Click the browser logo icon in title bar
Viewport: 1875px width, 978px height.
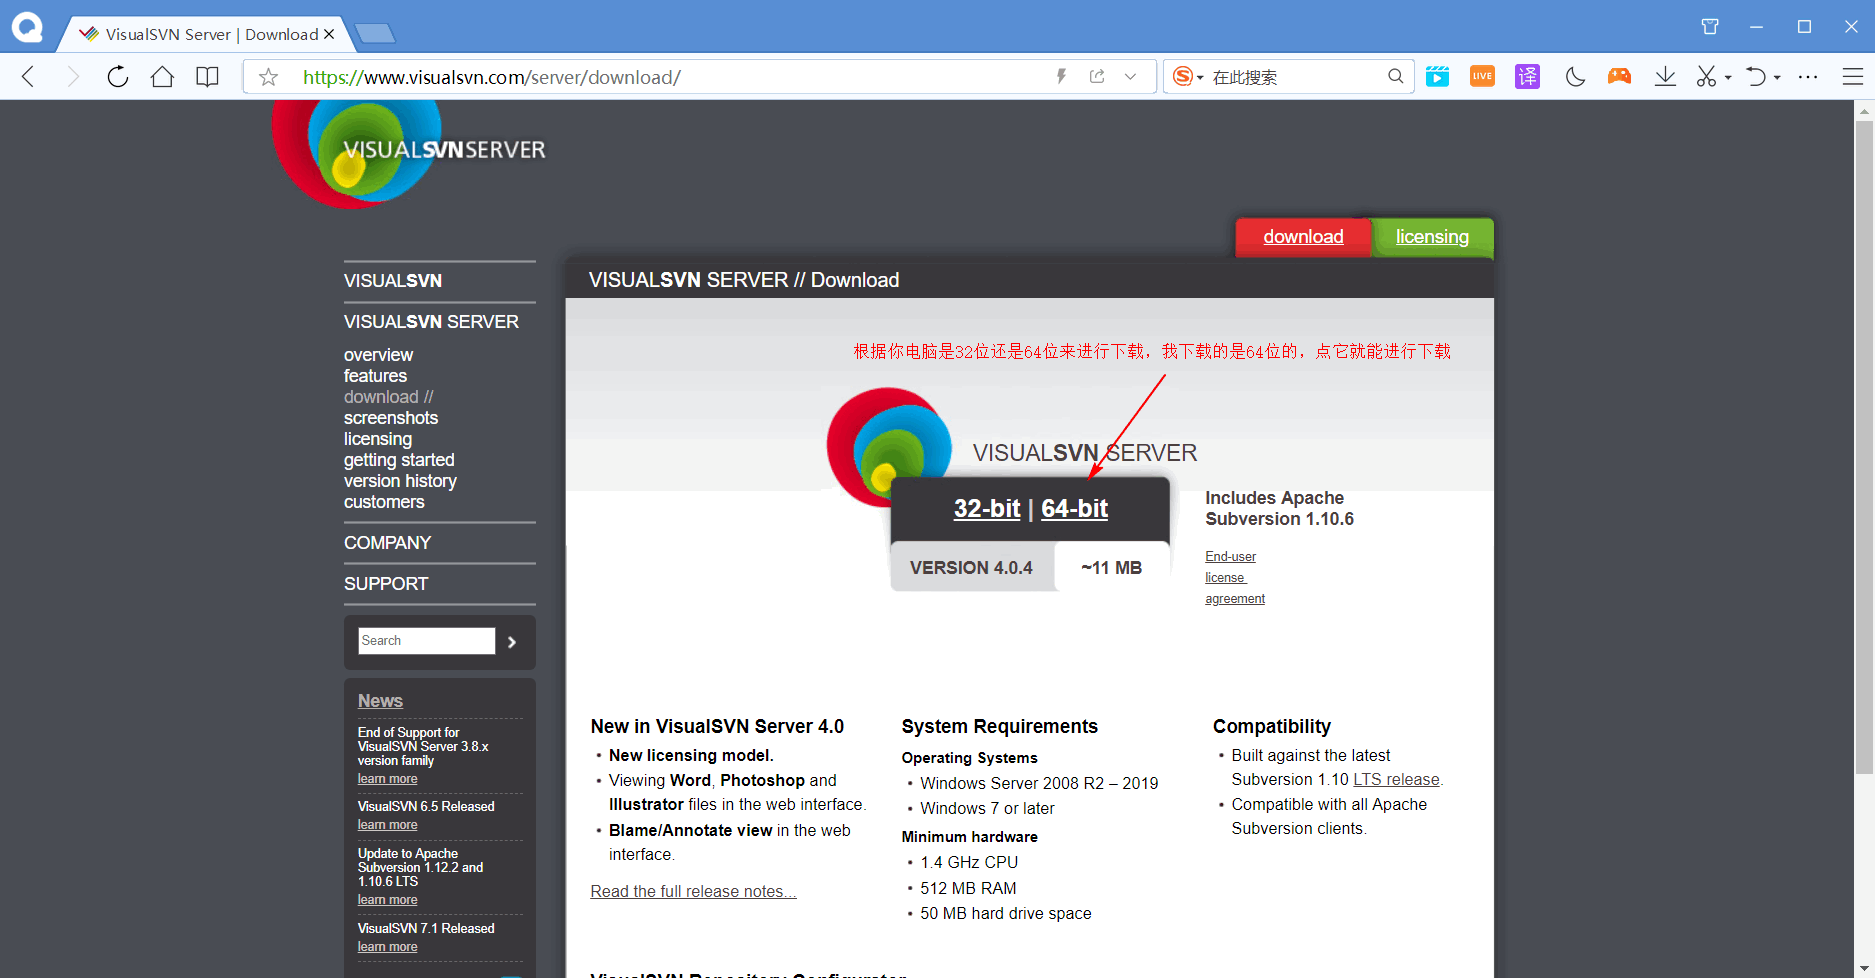point(27,27)
